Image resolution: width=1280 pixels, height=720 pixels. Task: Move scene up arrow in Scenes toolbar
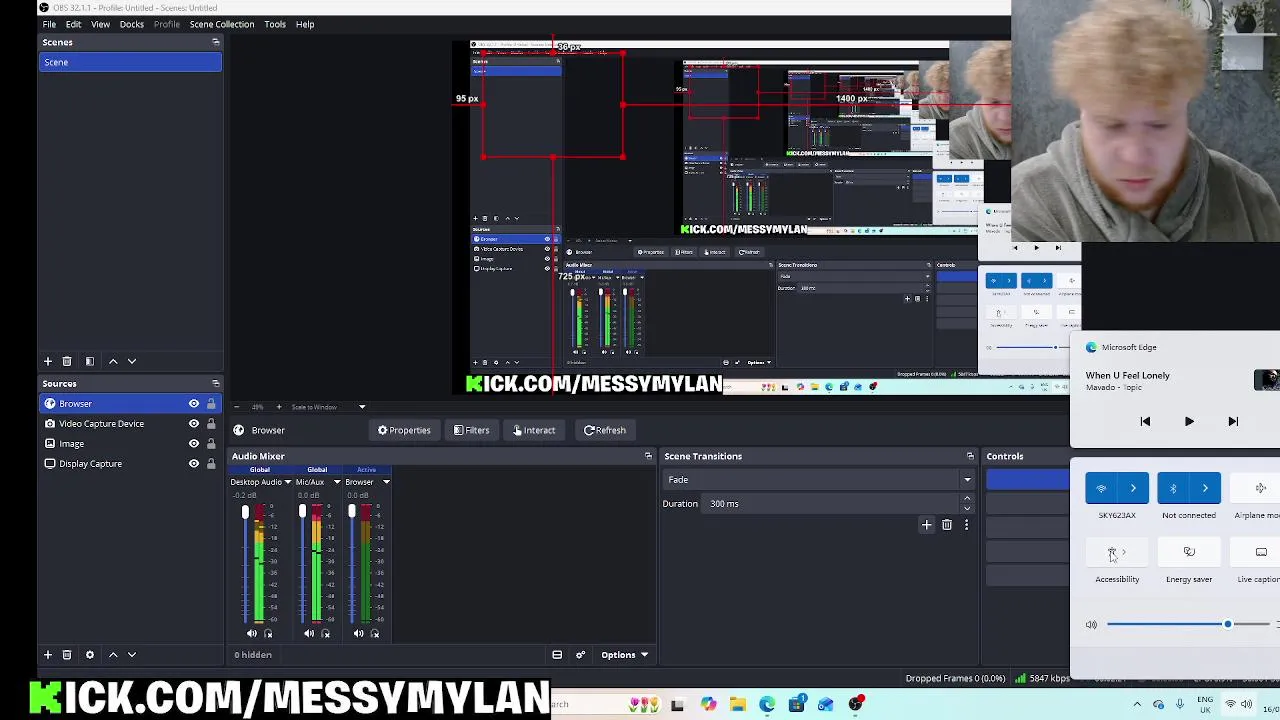(113, 361)
